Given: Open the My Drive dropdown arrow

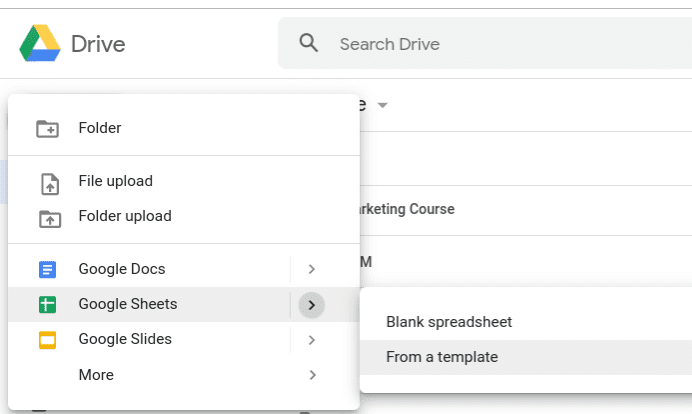Looking at the screenshot, I should click(x=383, y=105).
